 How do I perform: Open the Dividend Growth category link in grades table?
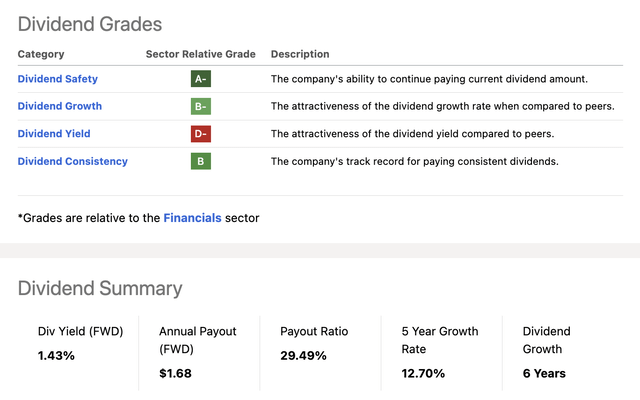pos(60,106)
